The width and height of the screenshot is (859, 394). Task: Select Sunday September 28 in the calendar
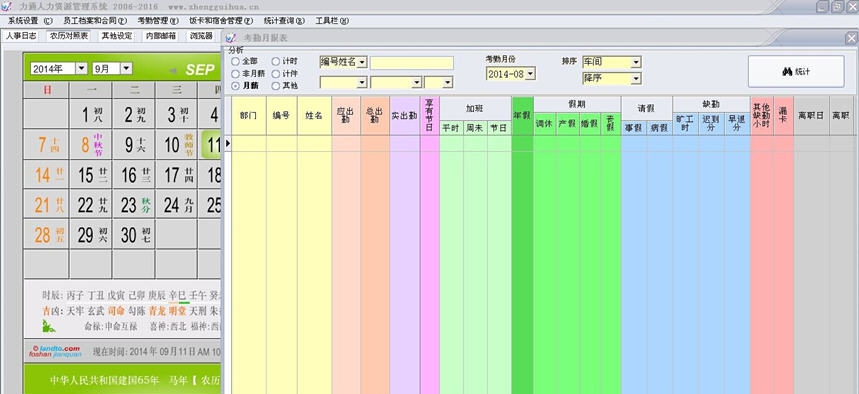46,235
